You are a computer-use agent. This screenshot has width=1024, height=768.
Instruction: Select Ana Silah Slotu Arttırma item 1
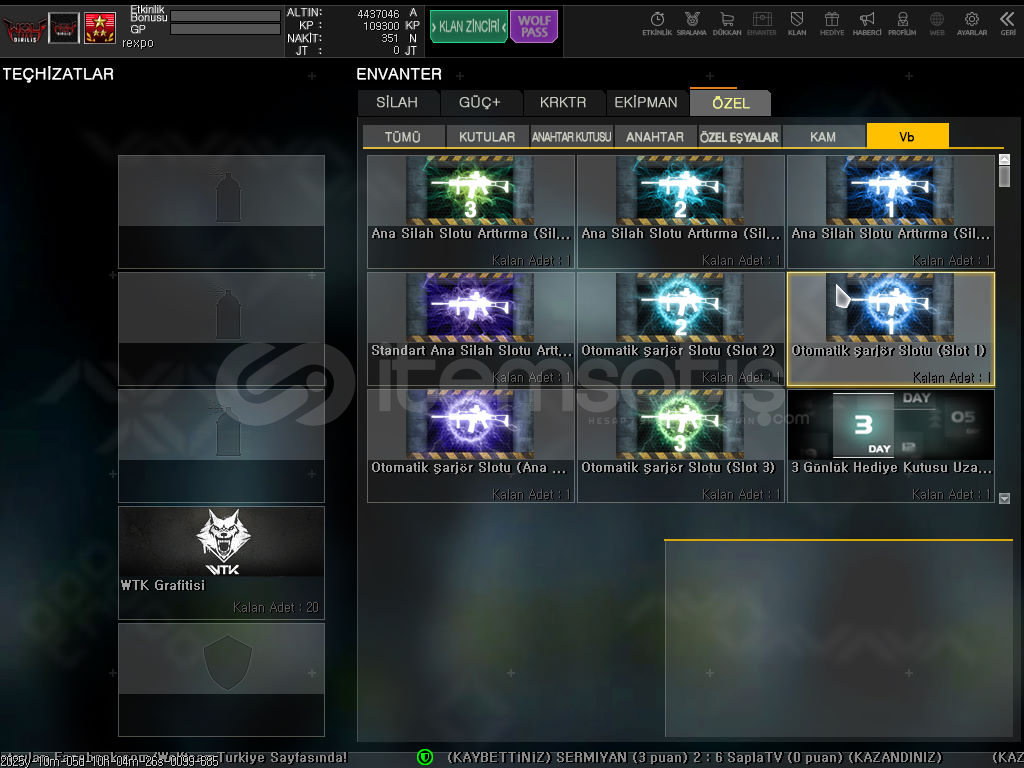pos(891,212)
